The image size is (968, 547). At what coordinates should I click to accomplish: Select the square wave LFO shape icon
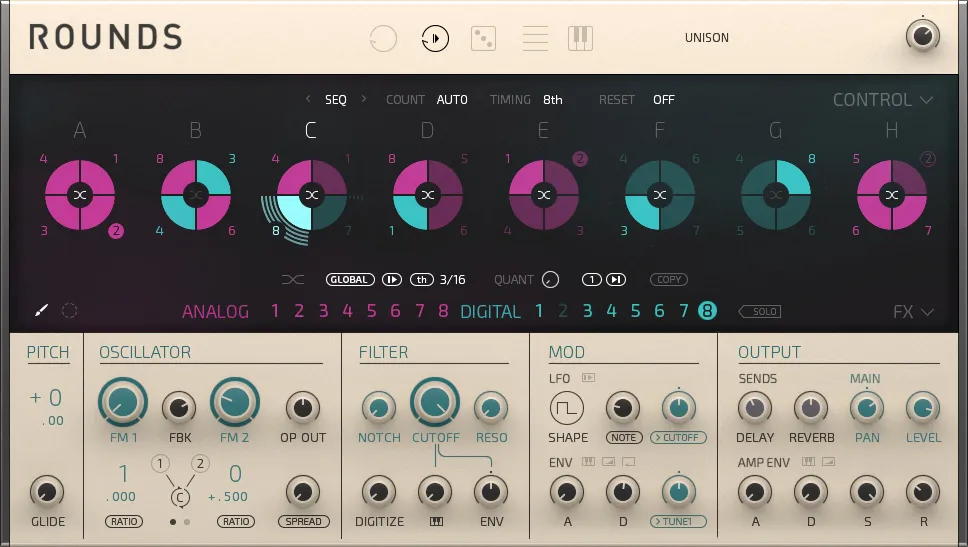566,408
